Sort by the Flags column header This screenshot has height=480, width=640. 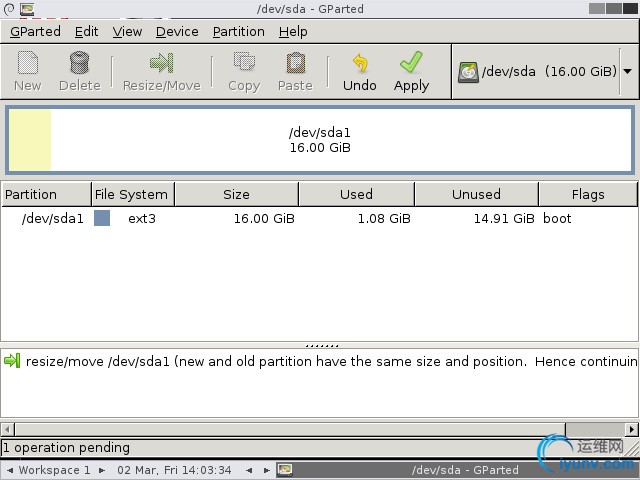(x=588, y=194)
